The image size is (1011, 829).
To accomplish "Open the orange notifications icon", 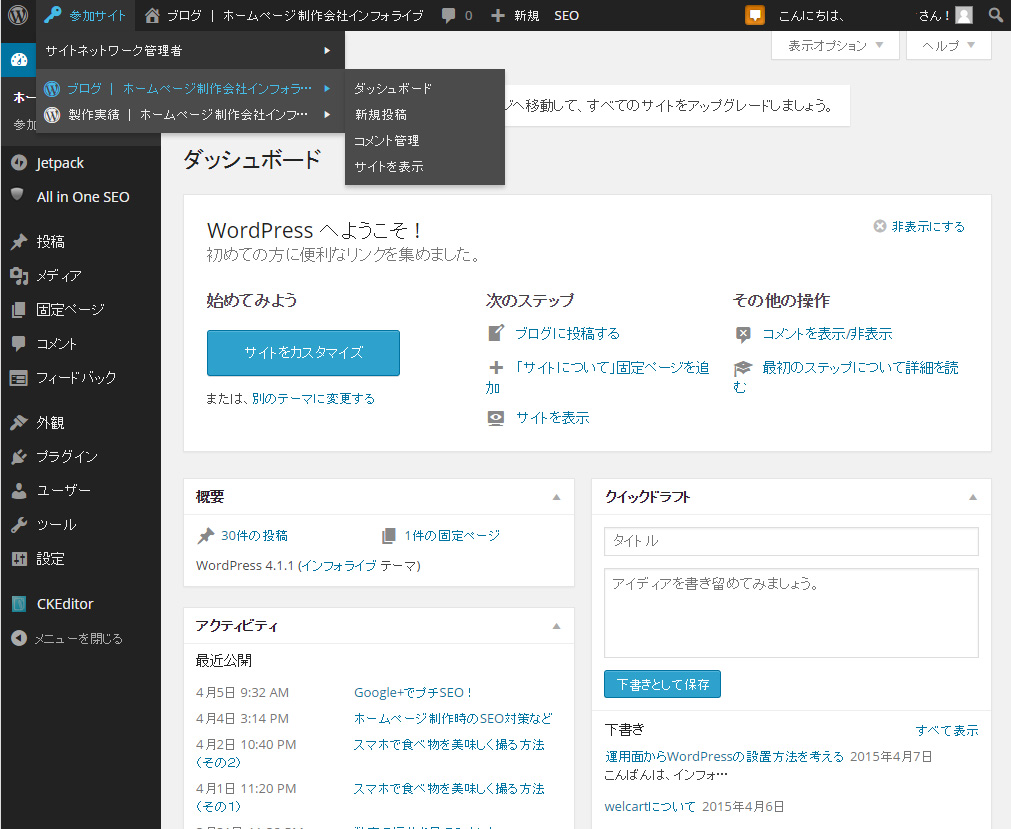I will click(754, 15).
